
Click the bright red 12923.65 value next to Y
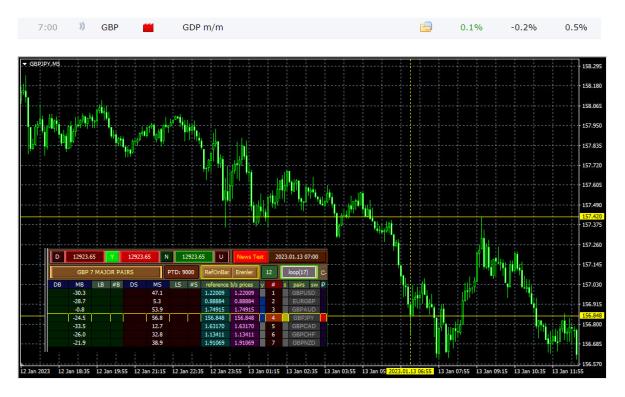click(x=139, y=257)
